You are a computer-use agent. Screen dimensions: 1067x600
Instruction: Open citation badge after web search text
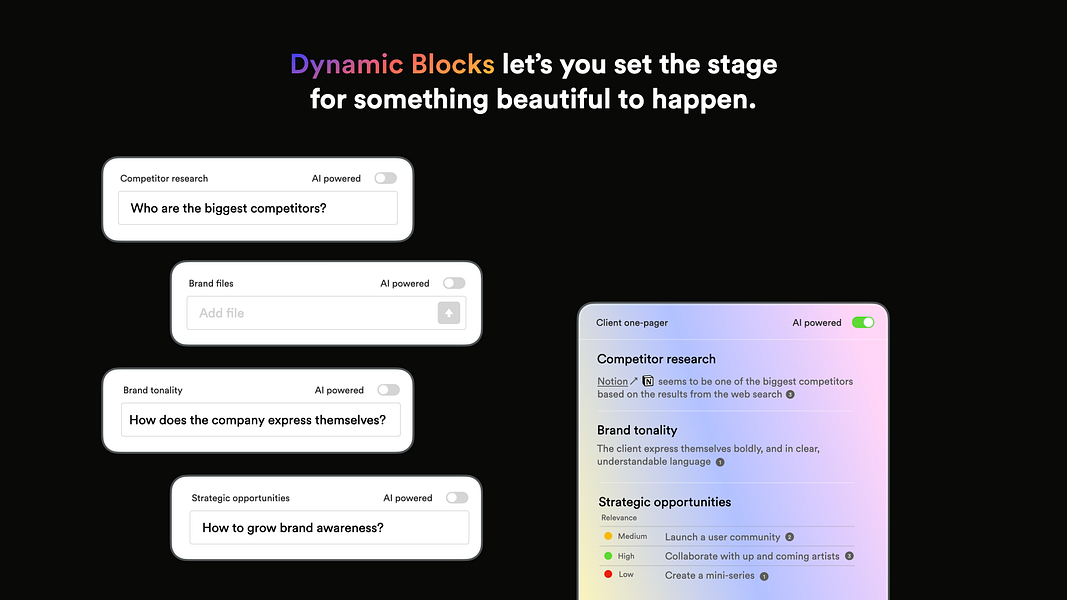(790, 395)
